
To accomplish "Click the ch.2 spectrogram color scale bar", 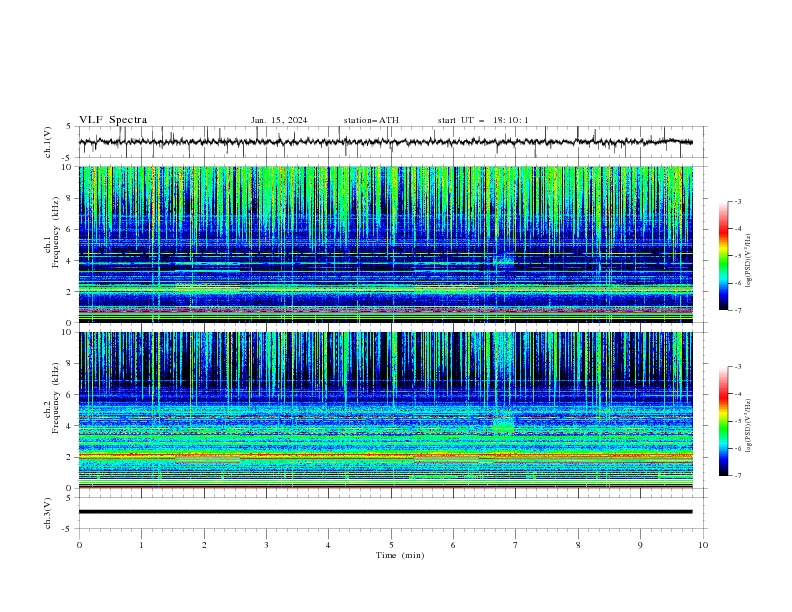I will coord(723,421).
